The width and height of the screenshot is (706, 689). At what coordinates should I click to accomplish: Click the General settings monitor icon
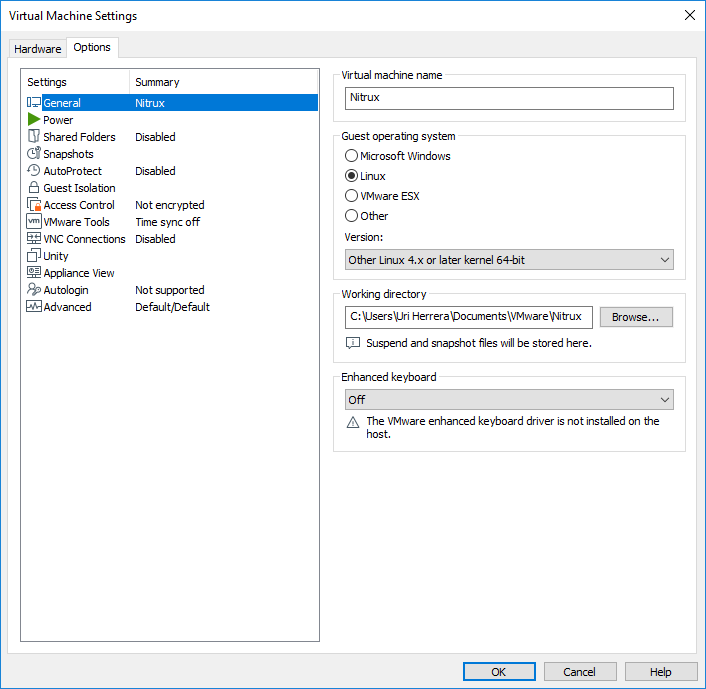(34, 103)
